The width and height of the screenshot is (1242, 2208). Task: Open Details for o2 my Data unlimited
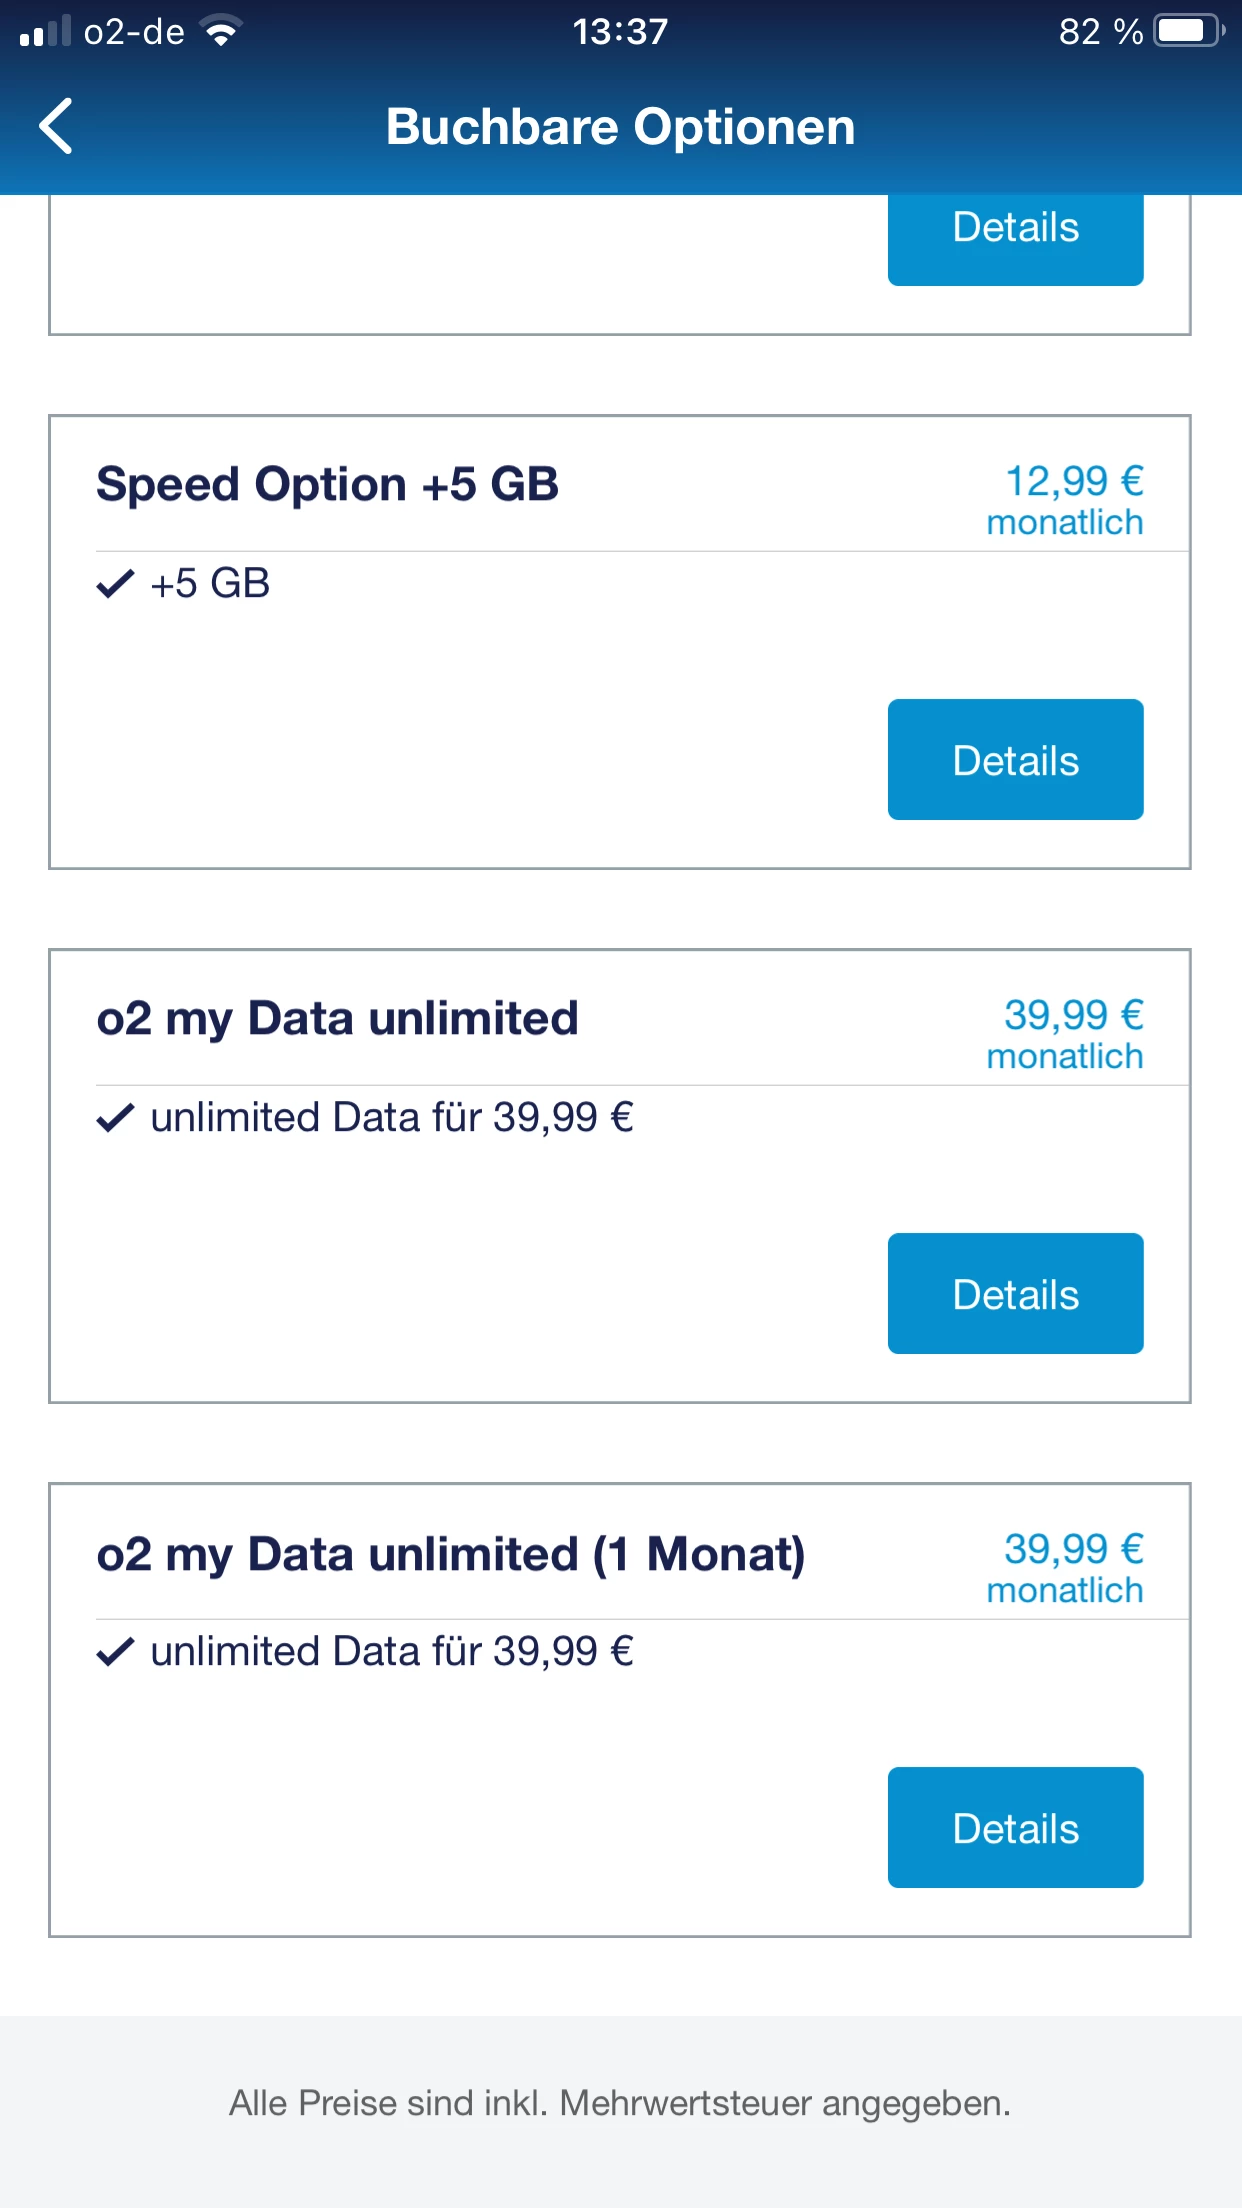(x=1015, y=1294)
